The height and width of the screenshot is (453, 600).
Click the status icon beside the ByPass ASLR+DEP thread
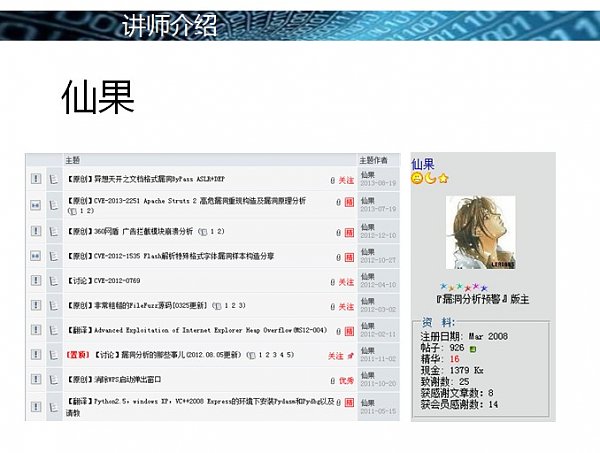(x=36, y=178)
